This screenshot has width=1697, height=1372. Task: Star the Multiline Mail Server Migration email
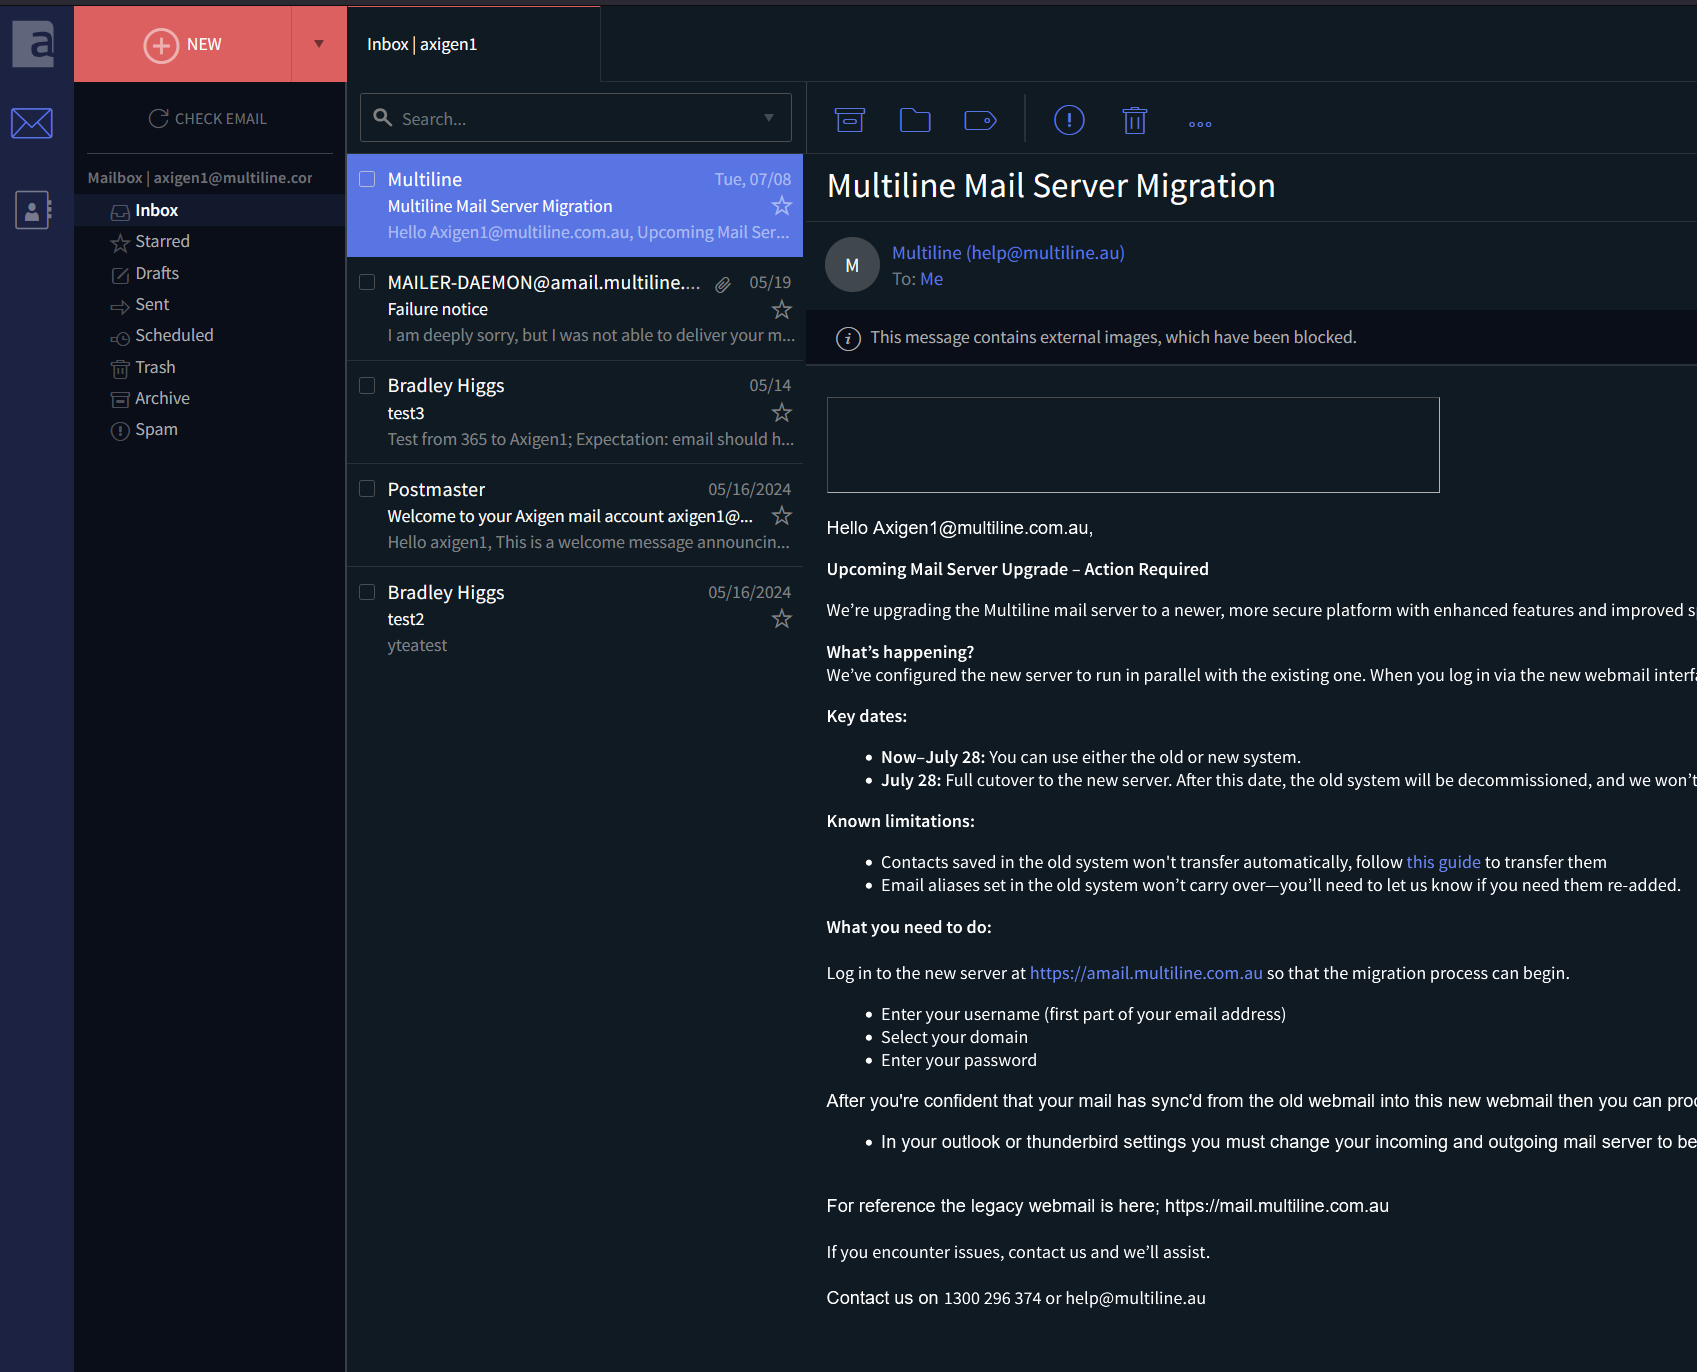coord(782,206)
